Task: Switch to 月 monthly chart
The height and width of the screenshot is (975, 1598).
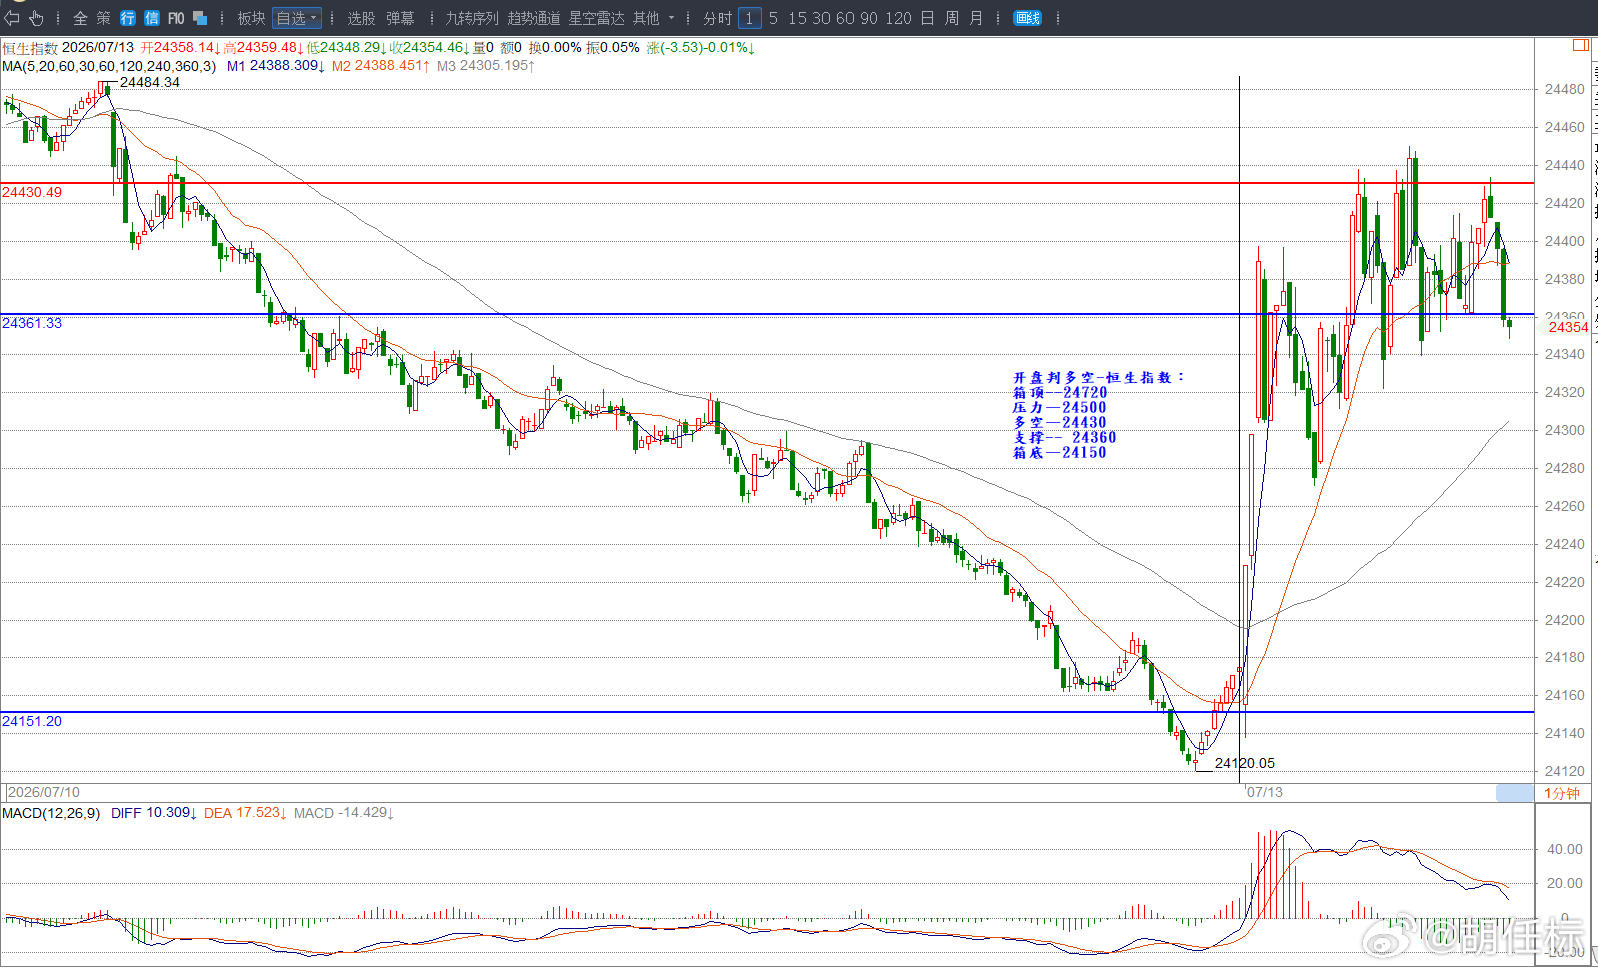Action: [976, 18]
